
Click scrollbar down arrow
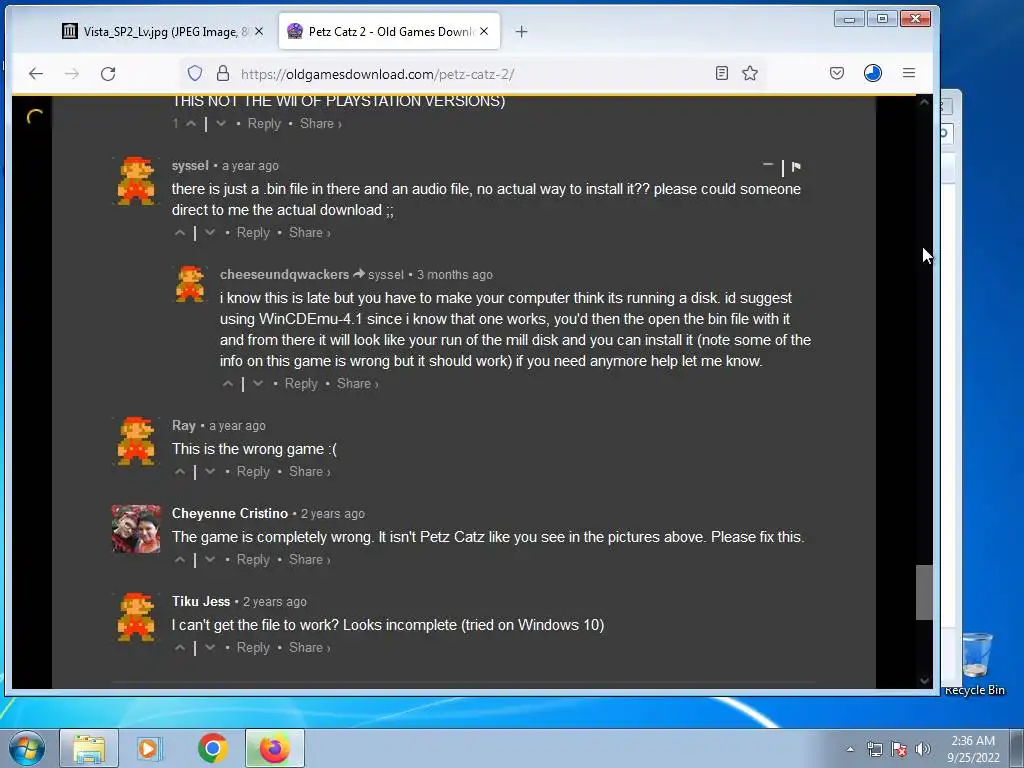923,680
